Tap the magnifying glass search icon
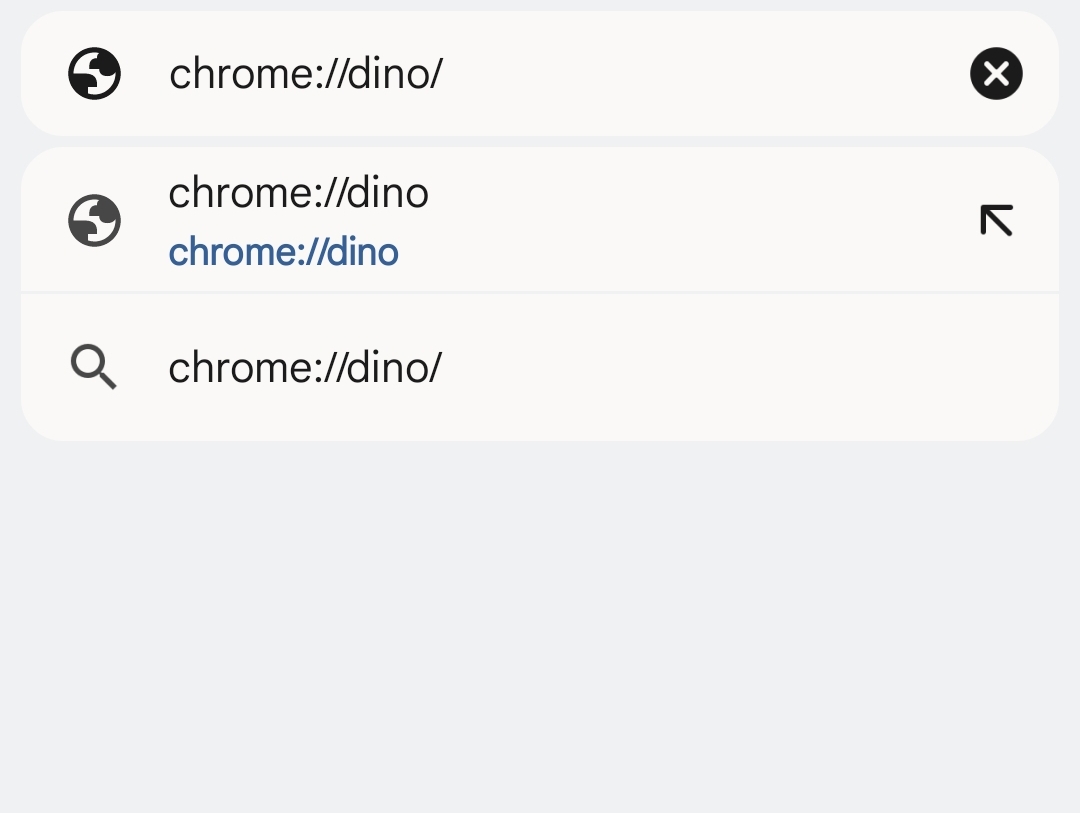Viewport: 1080px width, 813px height. pyautogui.click(x=94, y=367)
